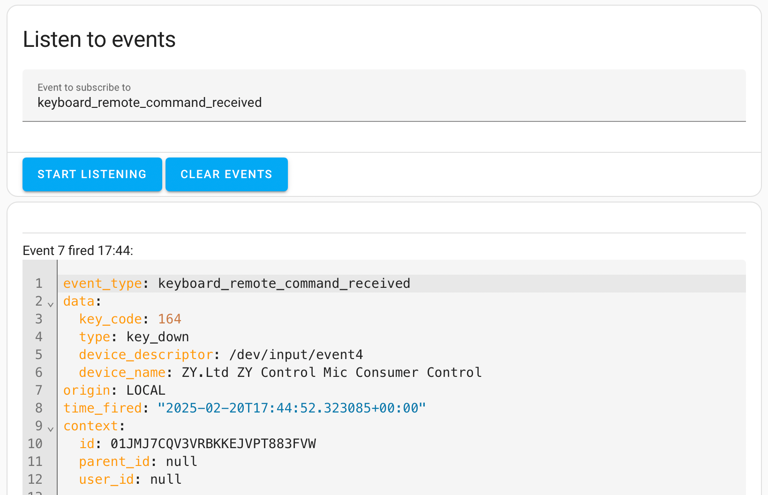This screenshot has width=768, height=495.
Task: Click the device_name ZY.Ltd line
Action: [x=280, y=373]
